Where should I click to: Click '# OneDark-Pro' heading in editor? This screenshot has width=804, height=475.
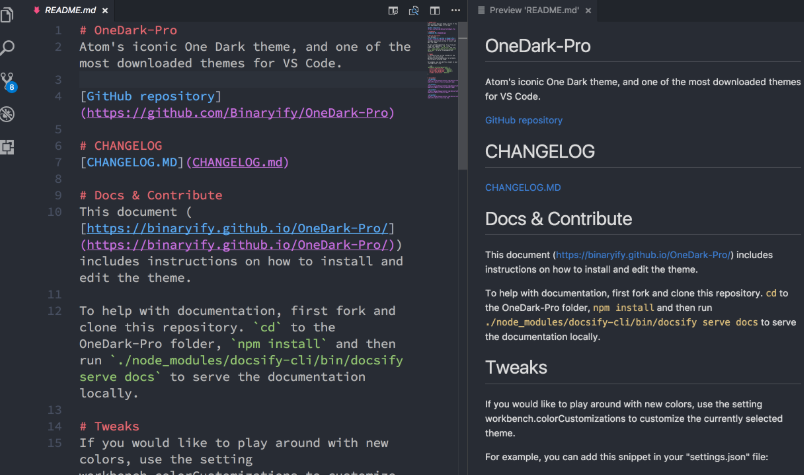pyautogui.click(x=128, y=30)
